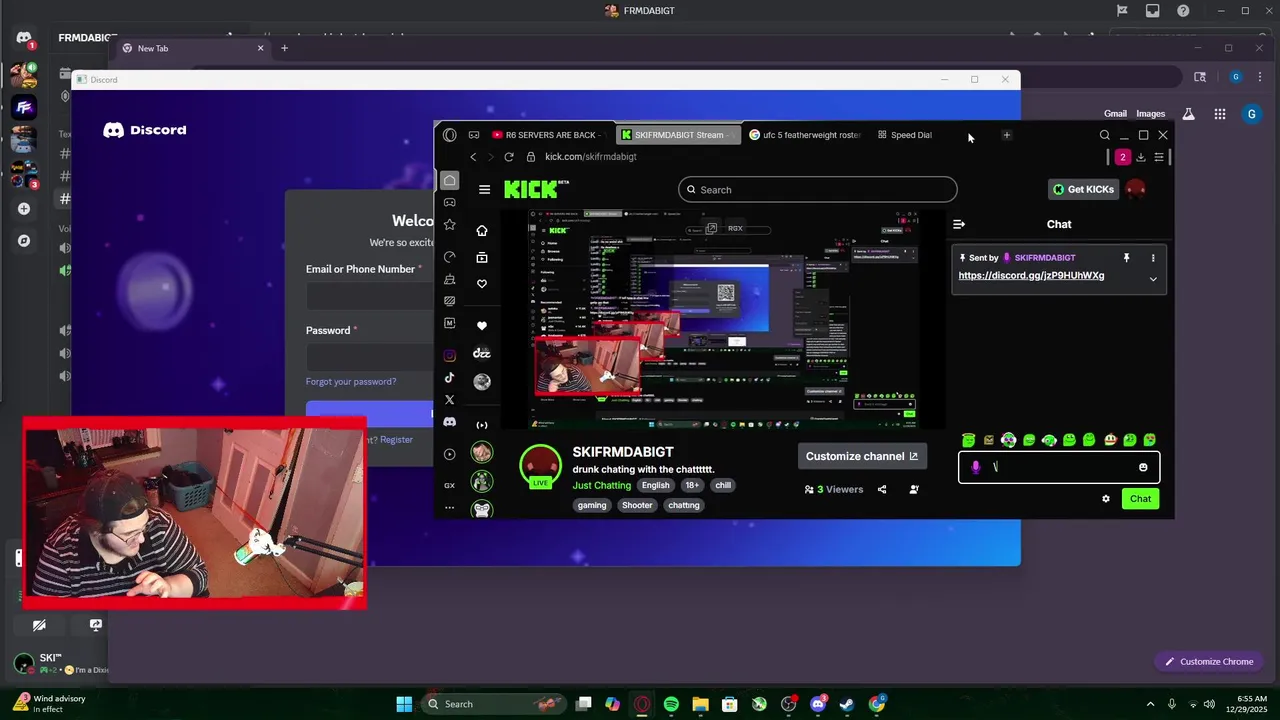The image size is (1280, 720).
Task: Open Opera downloads icon
Action: [1141, 157]
